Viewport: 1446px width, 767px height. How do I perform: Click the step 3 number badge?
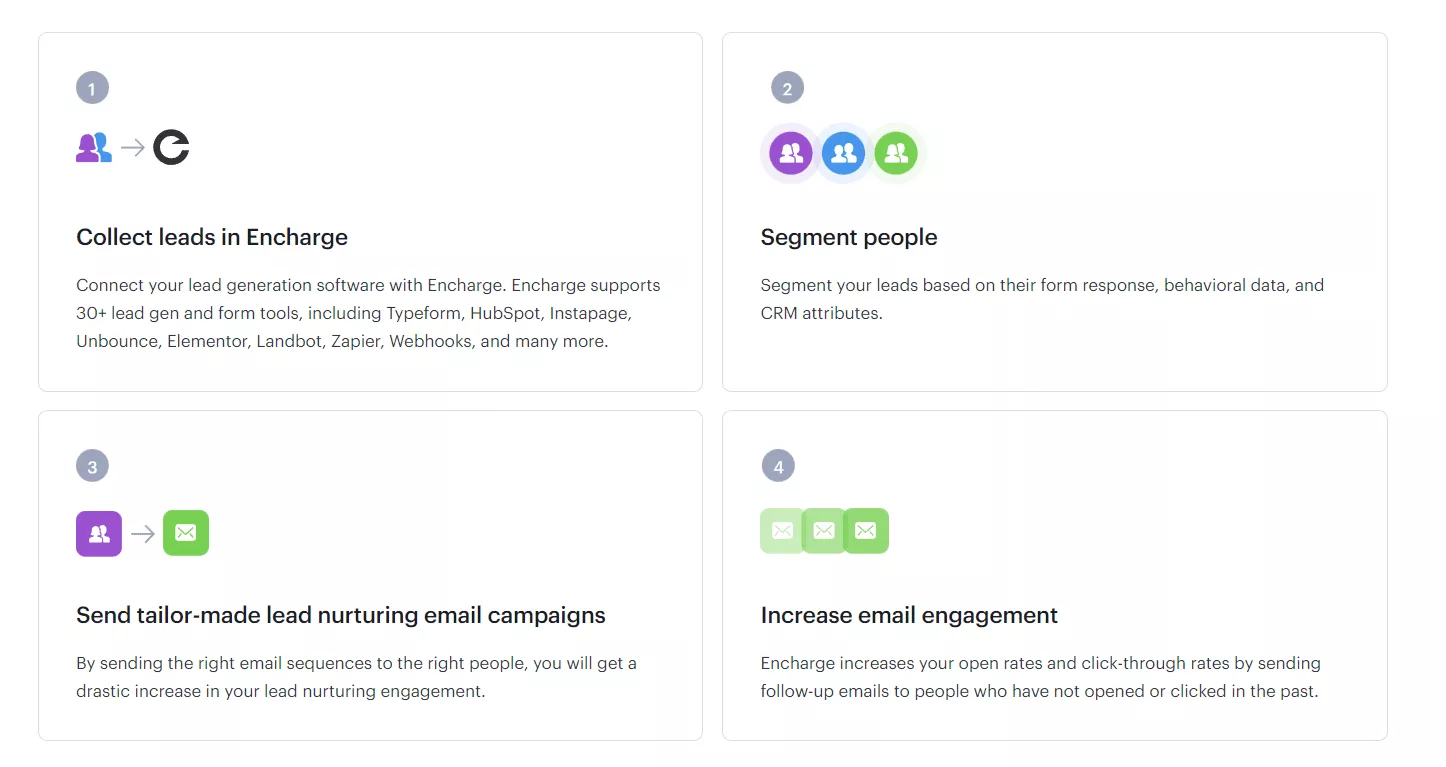pyautogui.click(x=92, y=466)
